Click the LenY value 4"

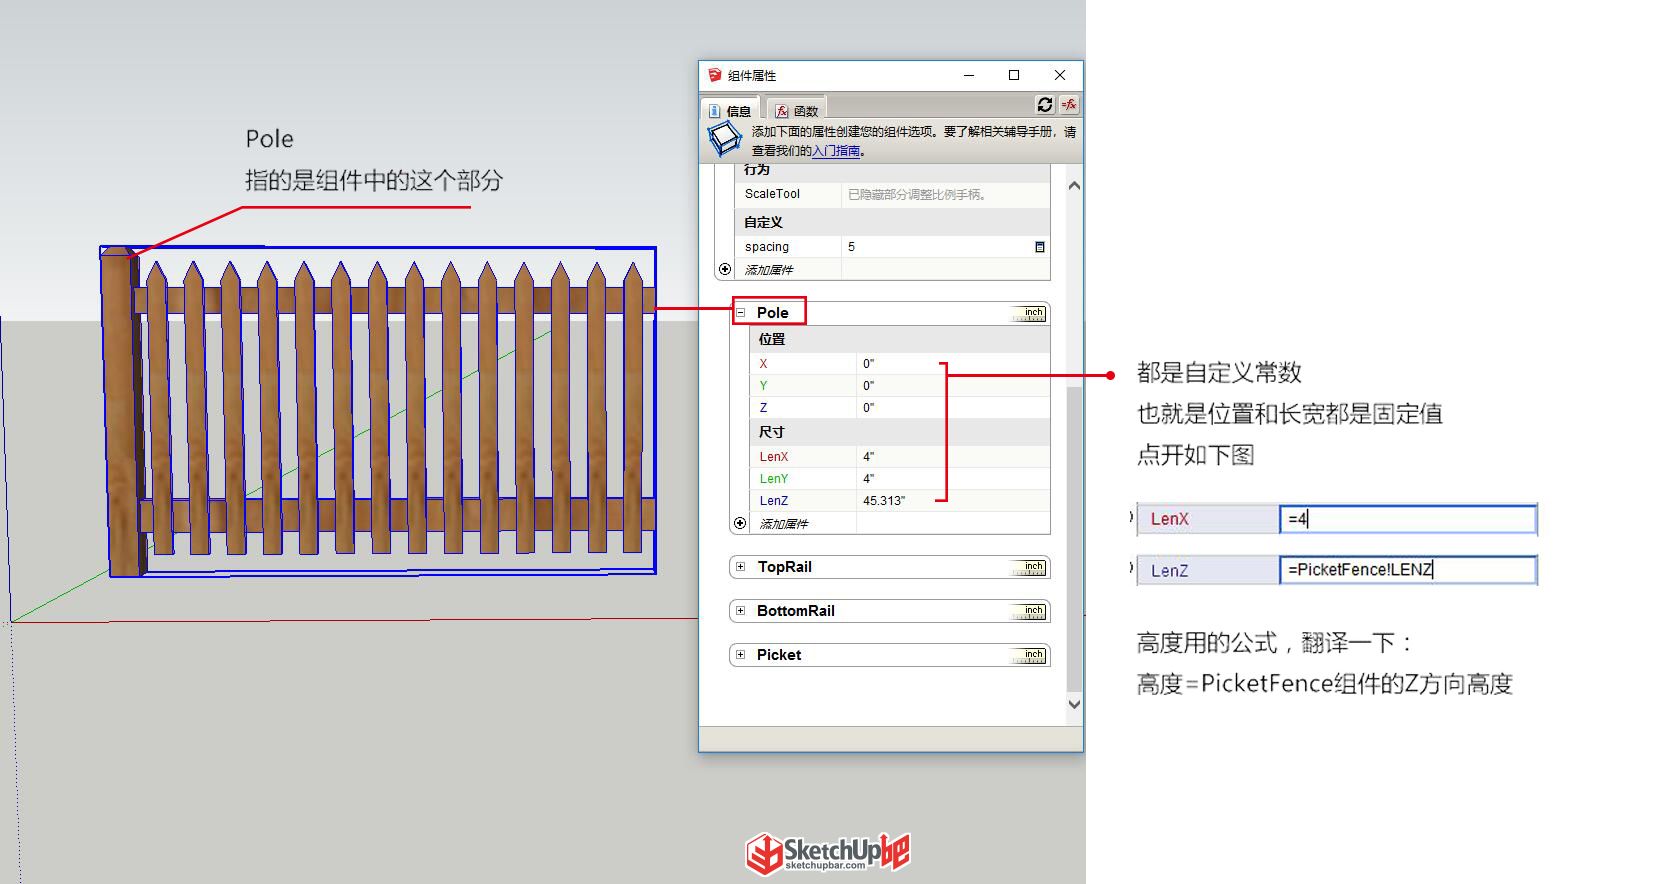952,479
